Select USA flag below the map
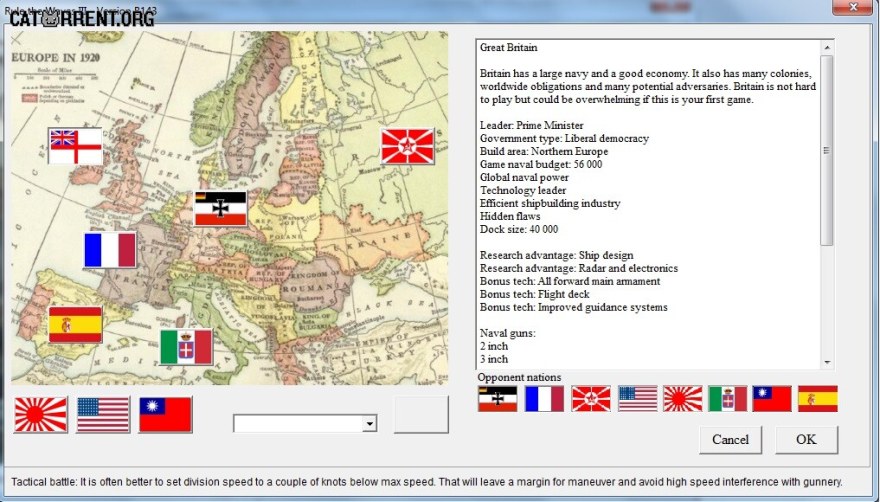The width and height of the screenshot is (880, 502). [103, 414]
